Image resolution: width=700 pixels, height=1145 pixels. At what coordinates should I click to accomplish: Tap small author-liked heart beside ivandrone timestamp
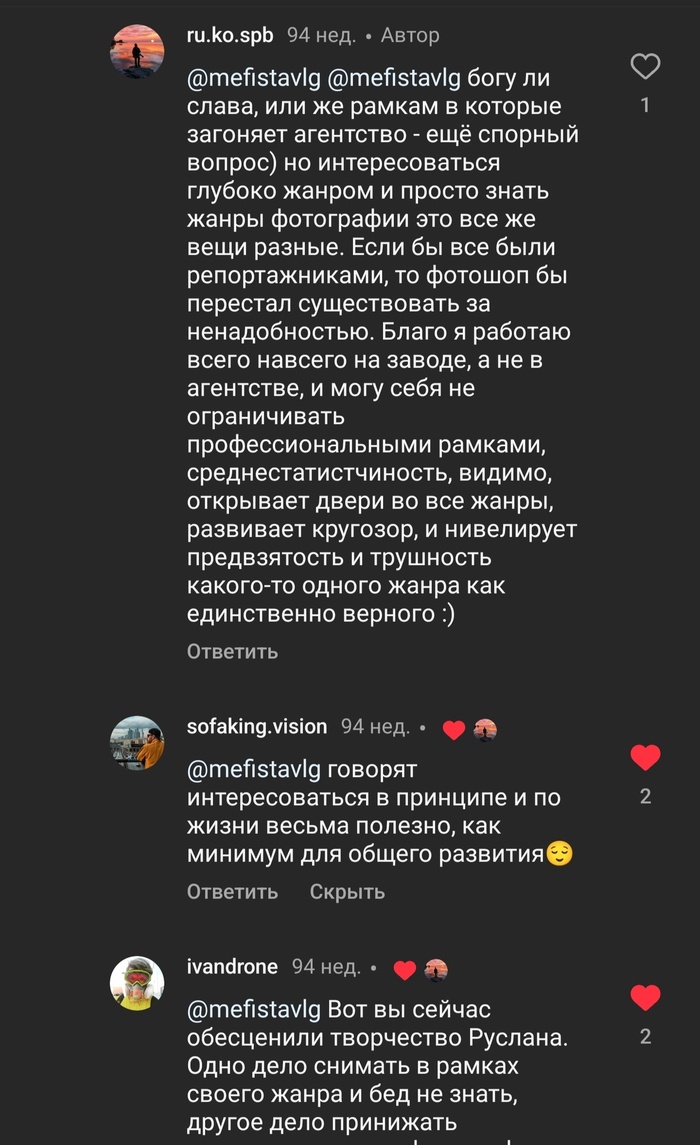(404, 969)
